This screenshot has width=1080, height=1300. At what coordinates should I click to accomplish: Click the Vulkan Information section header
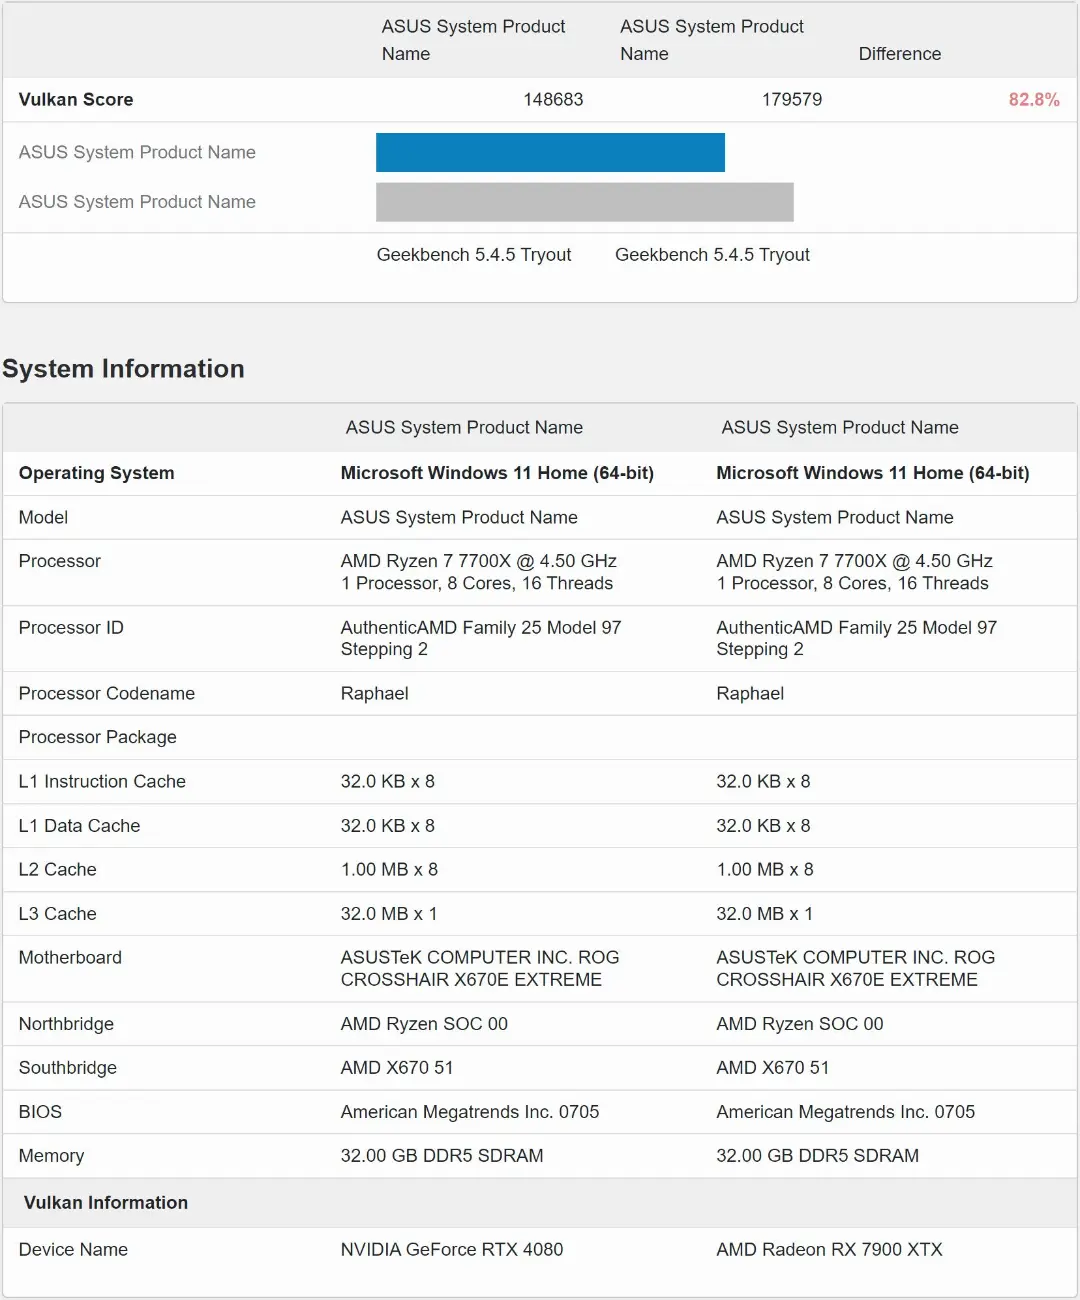tap(106, 1202)
